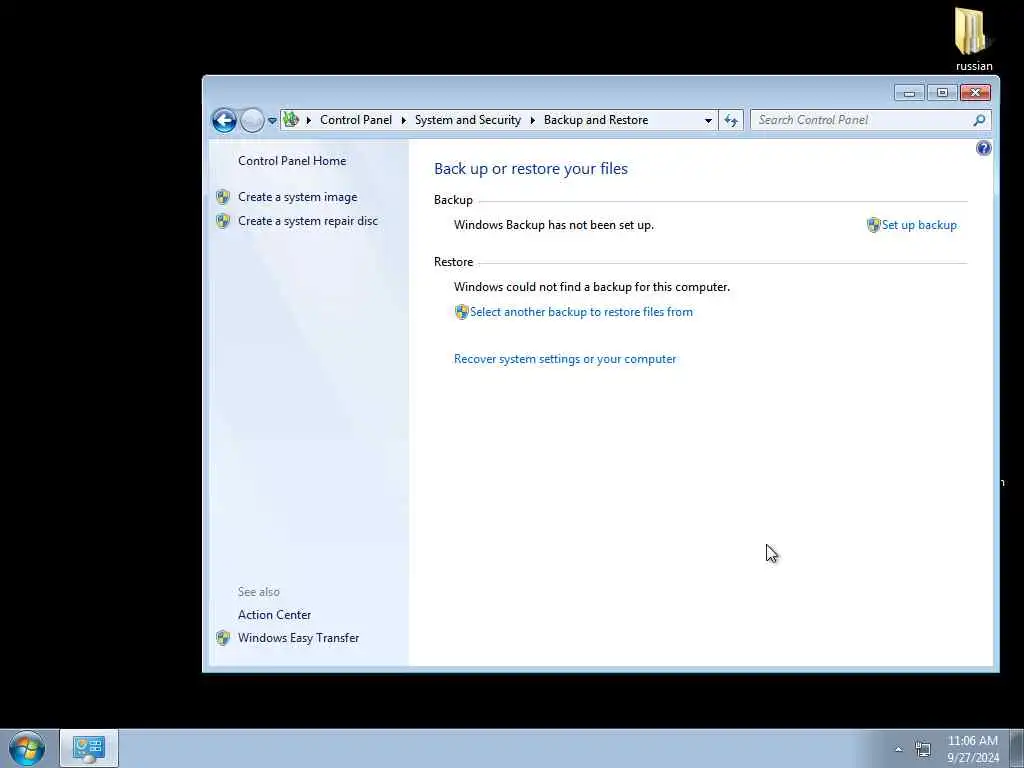Click Create a system repair disc link
Image resolution: width=1024 pixels, height=768 pixels.
(308, 221)
